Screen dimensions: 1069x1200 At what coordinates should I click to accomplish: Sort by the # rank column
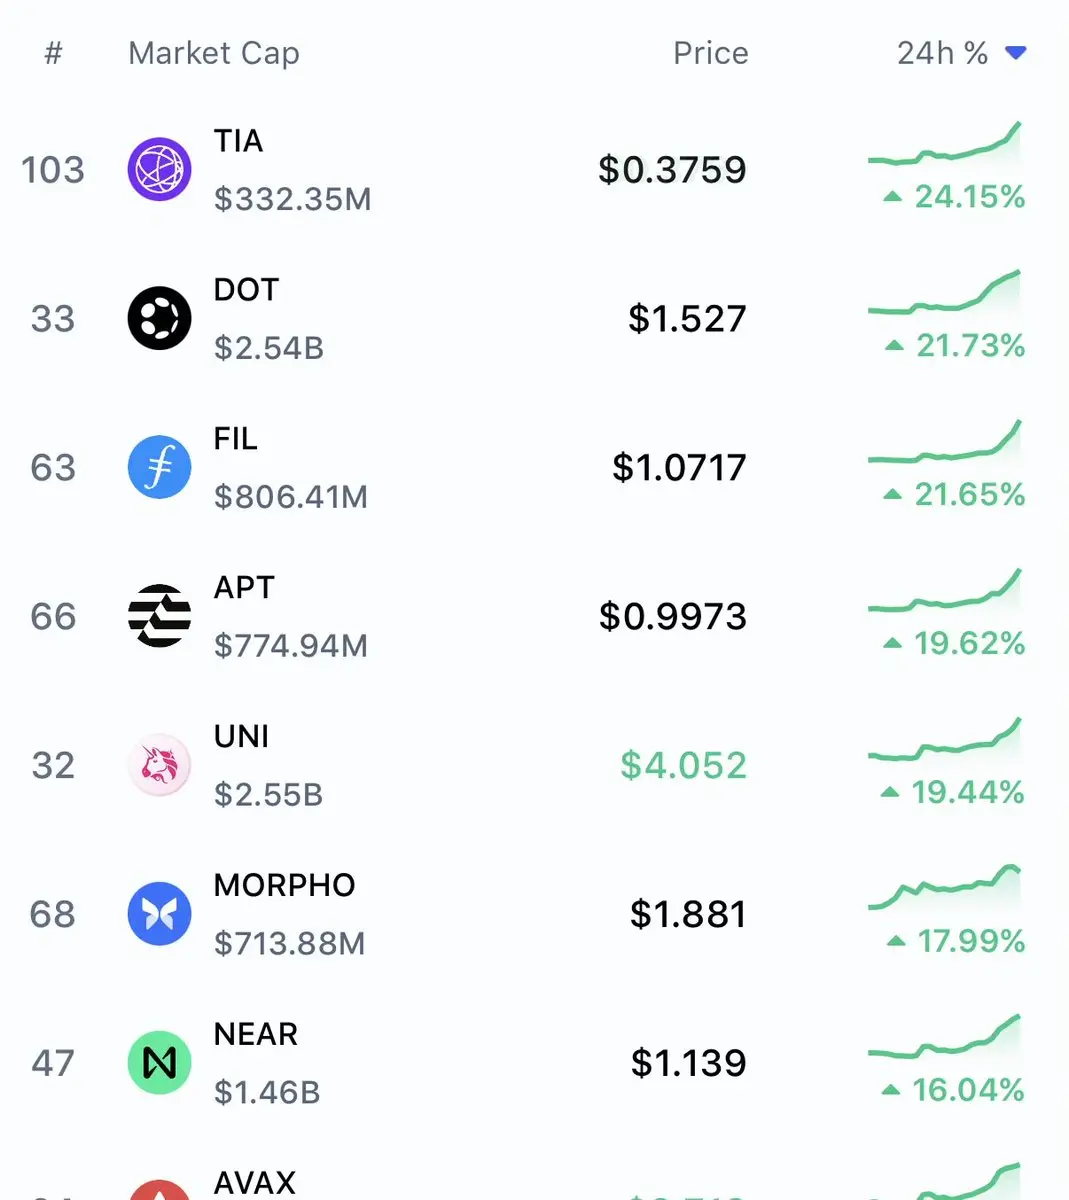54,53
